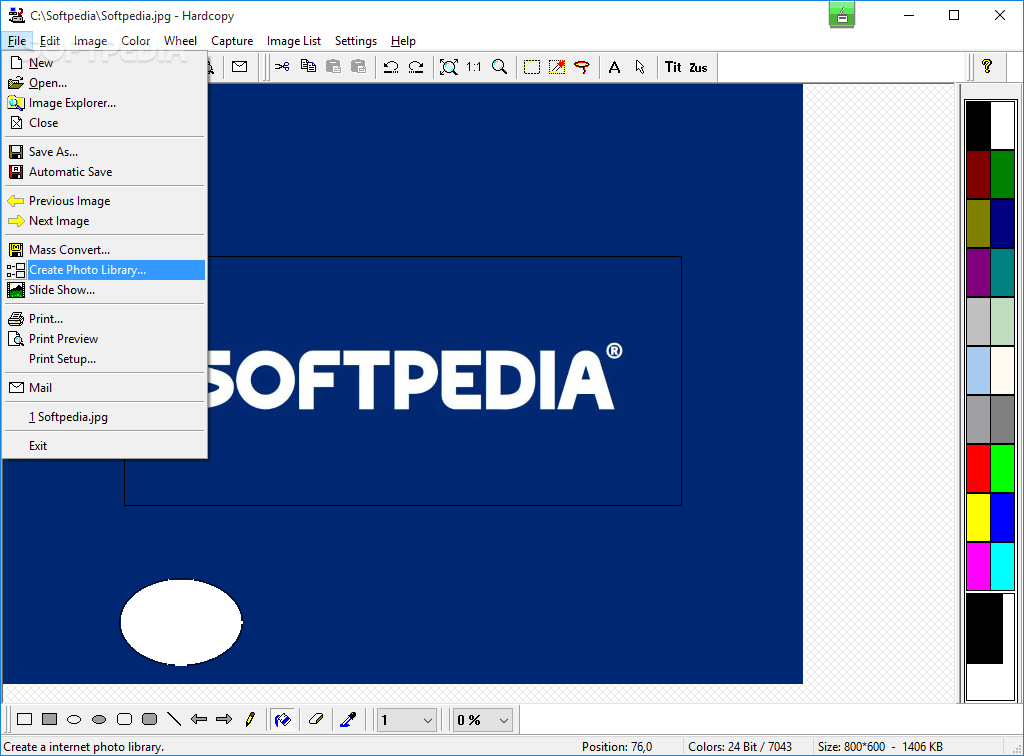Activate the dashed rectangle selection tool
Viewport: 1024px width, 756px height.
pyautogui.click(x=532, y=67)
